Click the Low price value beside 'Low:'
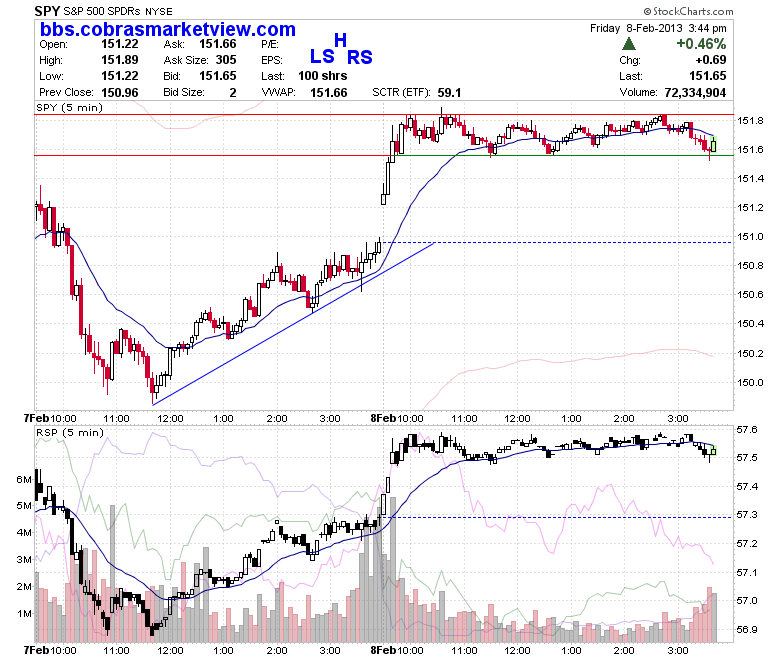The height and width of the screenshot is (659, 780). 119,76
